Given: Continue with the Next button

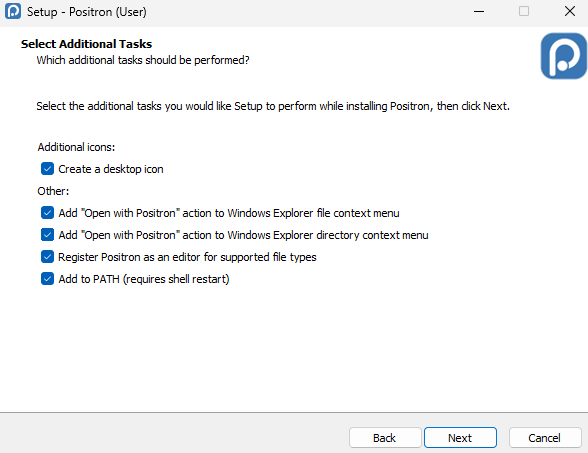Looking at the screenshot, I should [x=460, y=438].
